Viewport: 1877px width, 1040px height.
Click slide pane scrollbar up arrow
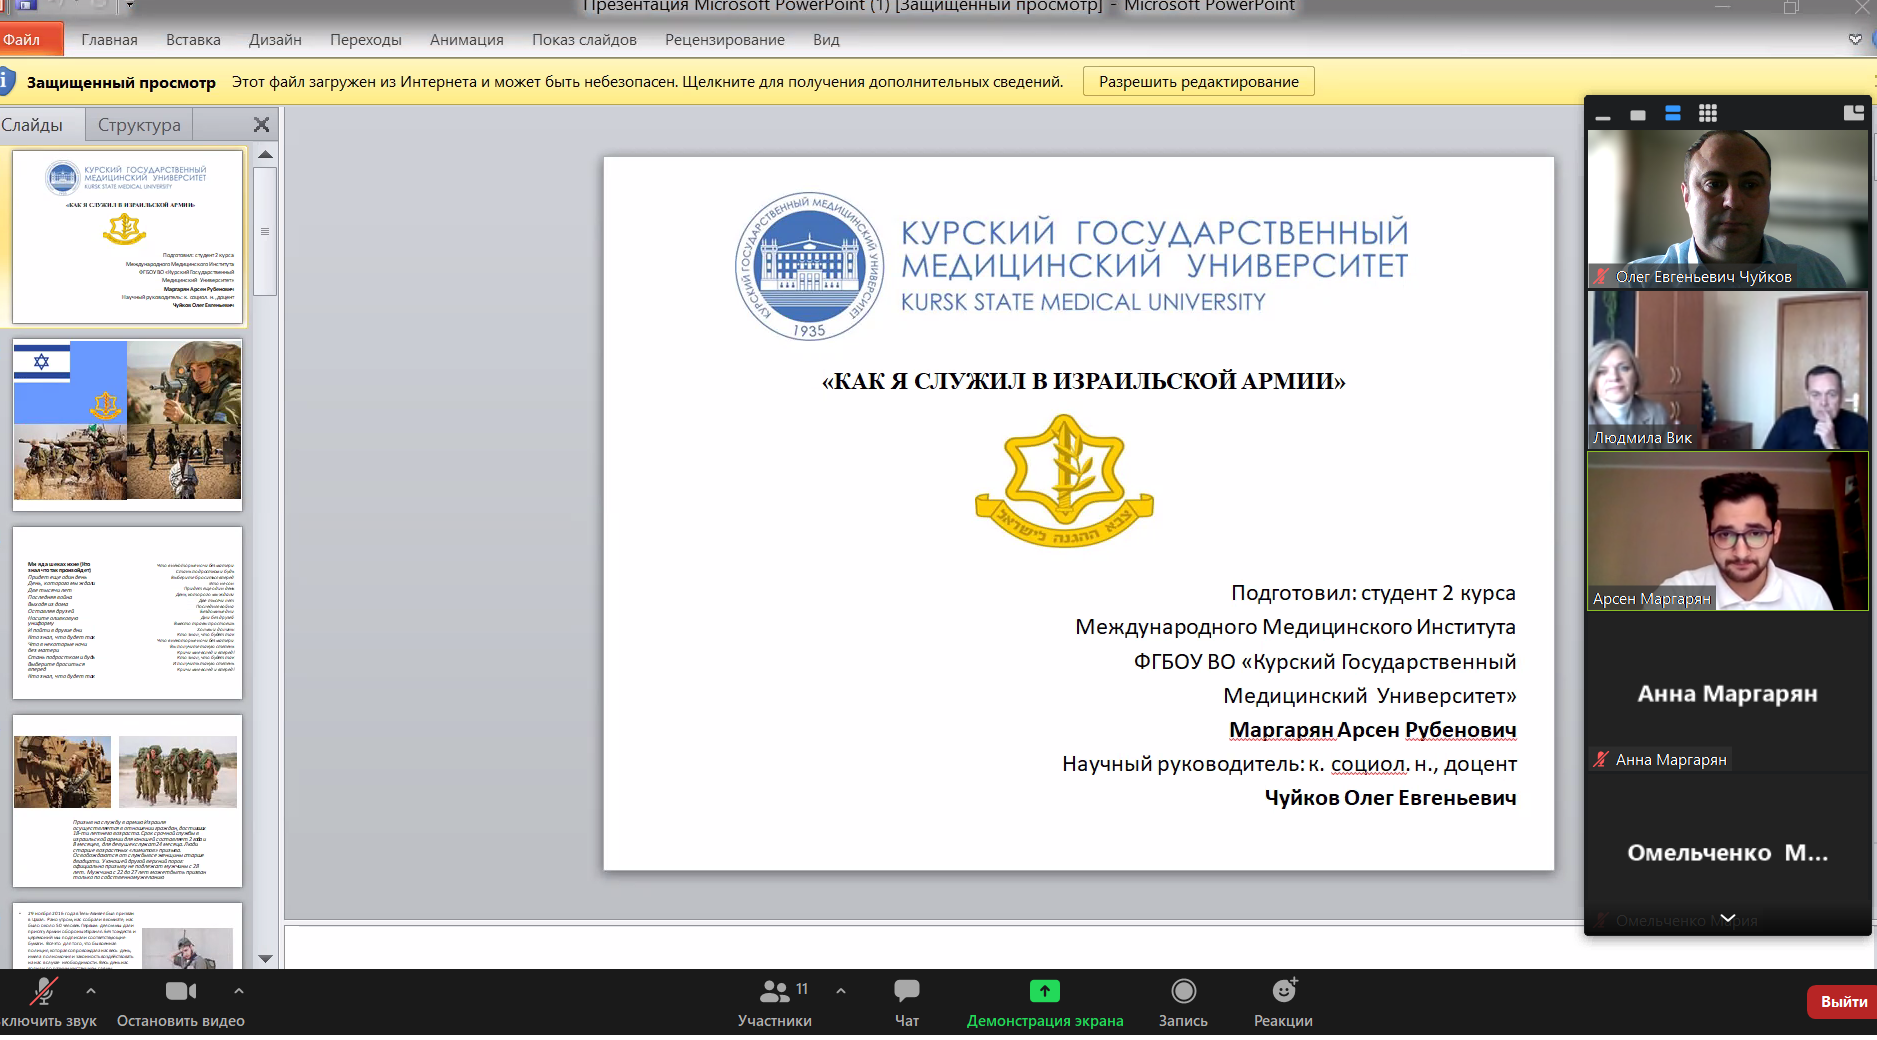click(x=265, y=155)
